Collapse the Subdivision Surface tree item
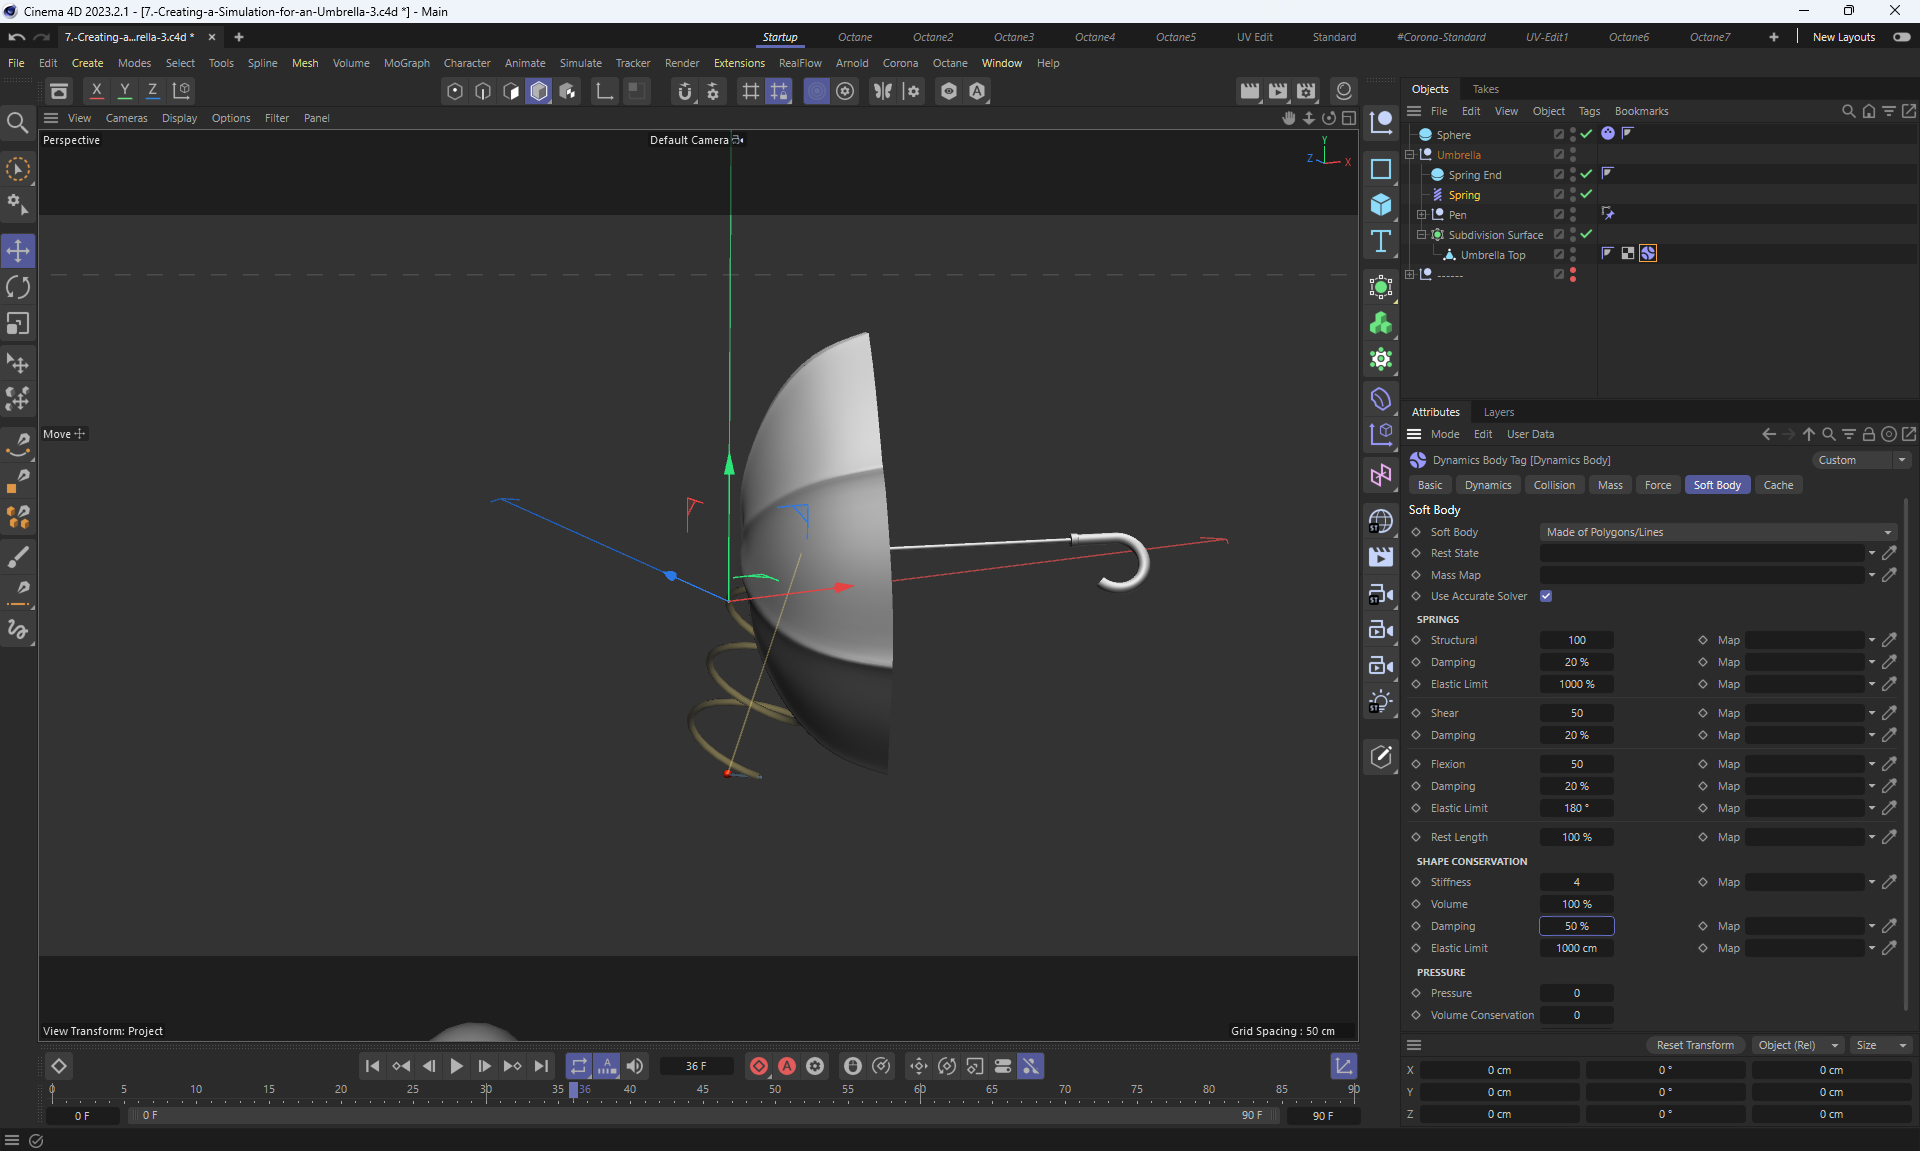This screenshot has height=1151, width=1920. point(1421,235)
